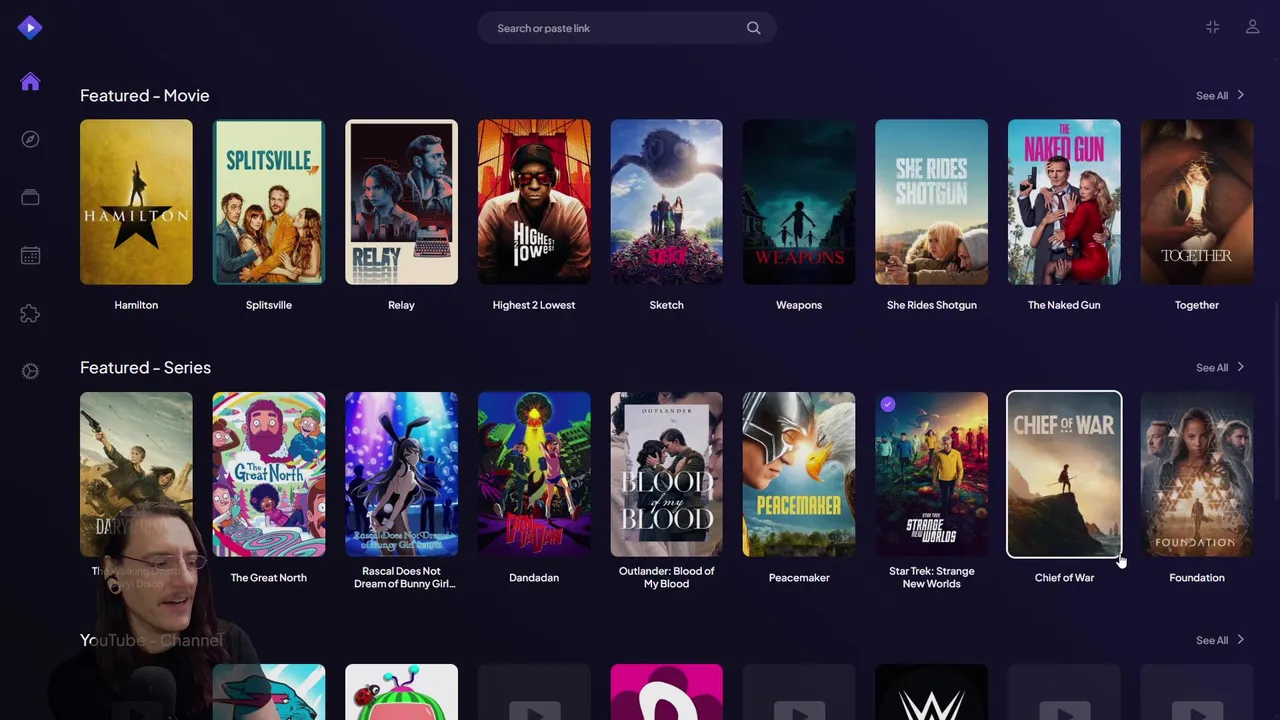
Task: Click the Hamilton title text
Action: (x=136, y=305)
